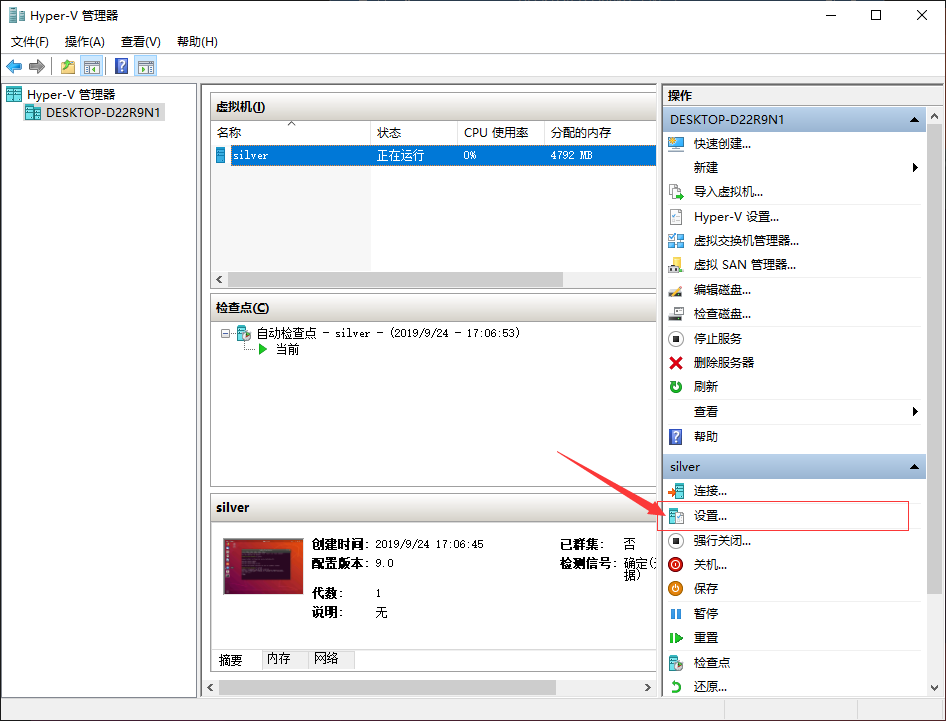946x721 pixels.
Task: Collapse the DESKTOP-D22R9N1 actions section
Action: (x=914, y=119)
